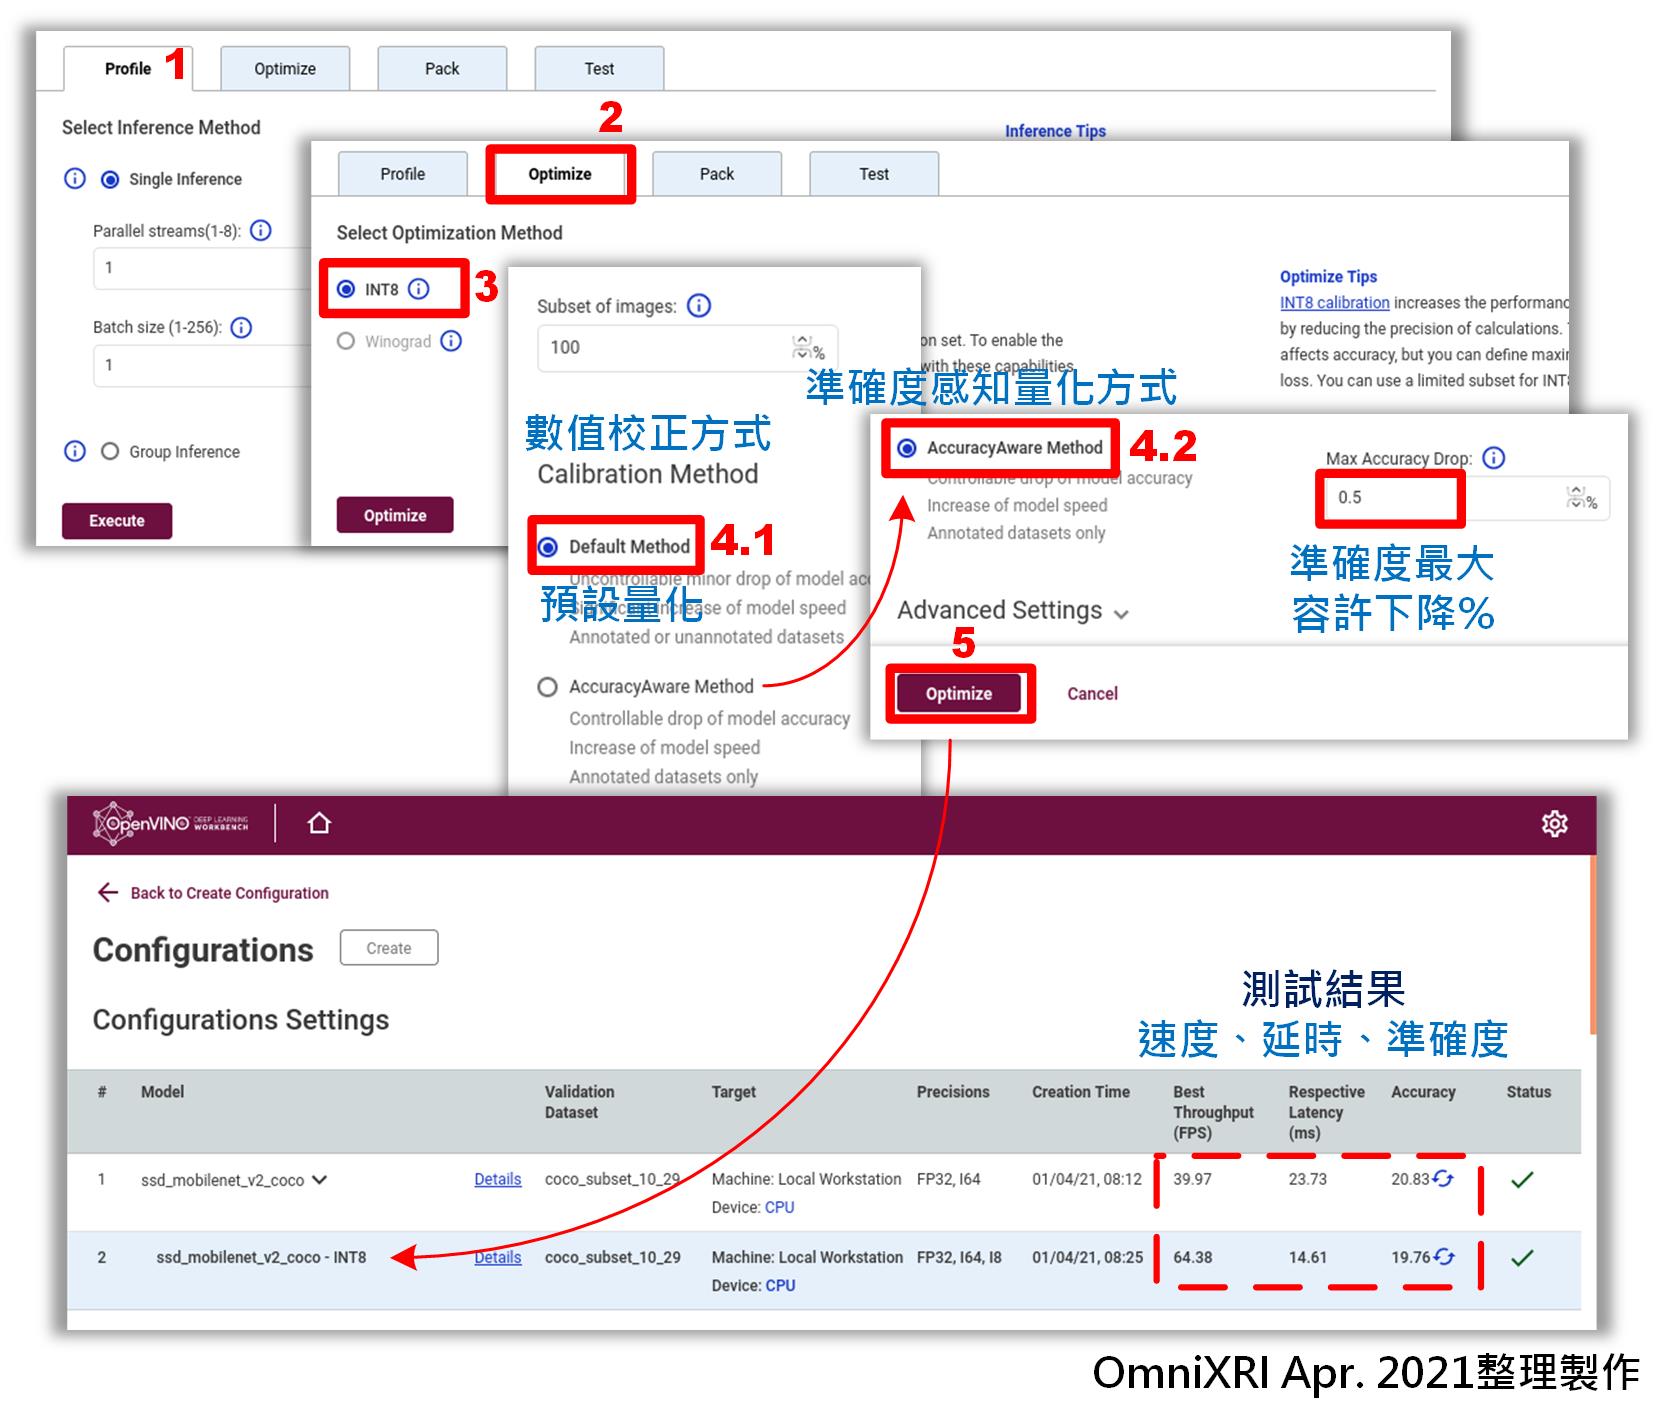Click the Optimize button next to Cancel

click(959, 693)
